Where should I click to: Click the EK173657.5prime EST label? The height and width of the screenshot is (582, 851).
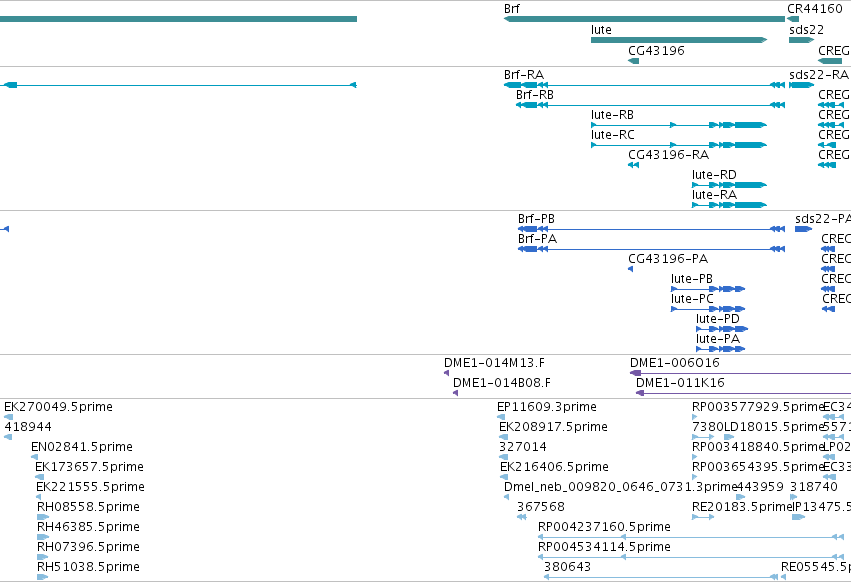coord(90,467)
